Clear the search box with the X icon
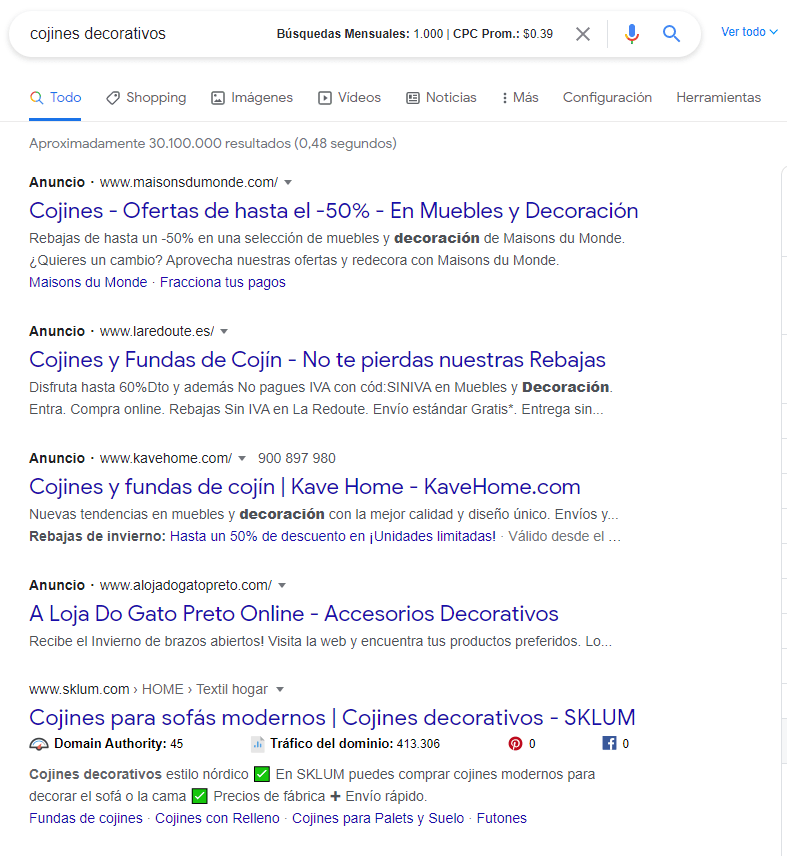Viewport: 787px width, 856px height. [x=583, y=34]
